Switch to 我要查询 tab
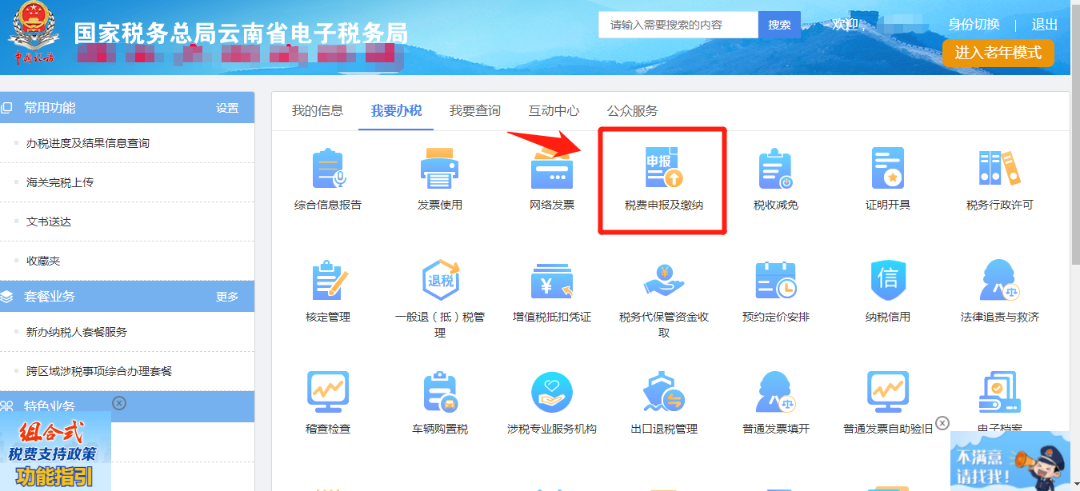The height and width of the screenshot is (491, 1080). pos(475,111)
